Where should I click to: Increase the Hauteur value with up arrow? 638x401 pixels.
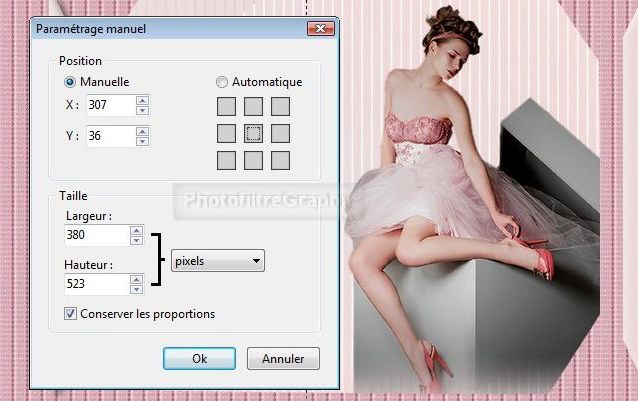click(x=137, y=279)
